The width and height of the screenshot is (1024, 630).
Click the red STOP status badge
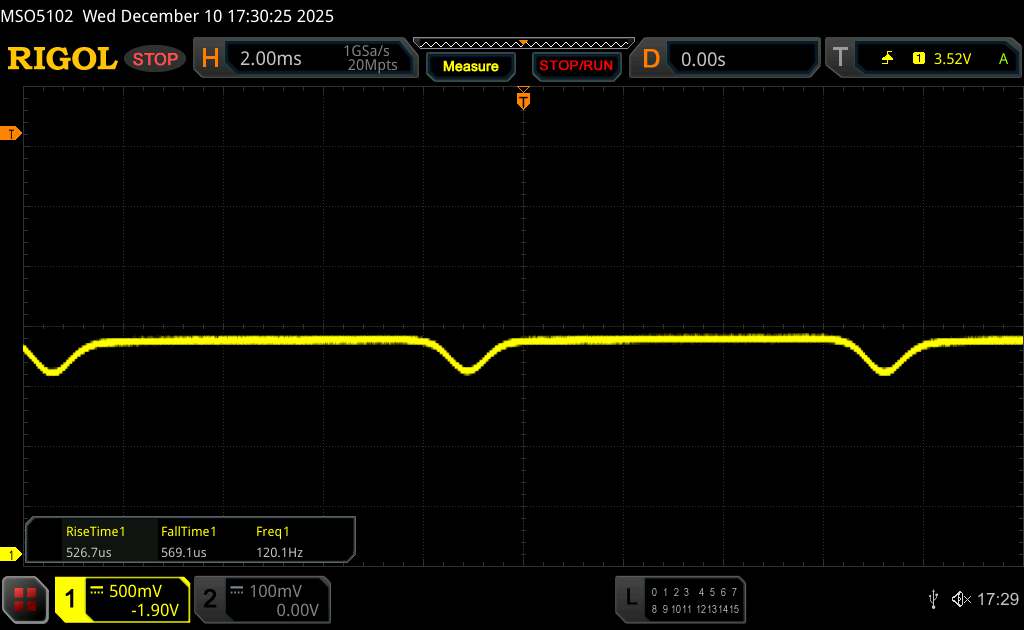tap(156, 59)
